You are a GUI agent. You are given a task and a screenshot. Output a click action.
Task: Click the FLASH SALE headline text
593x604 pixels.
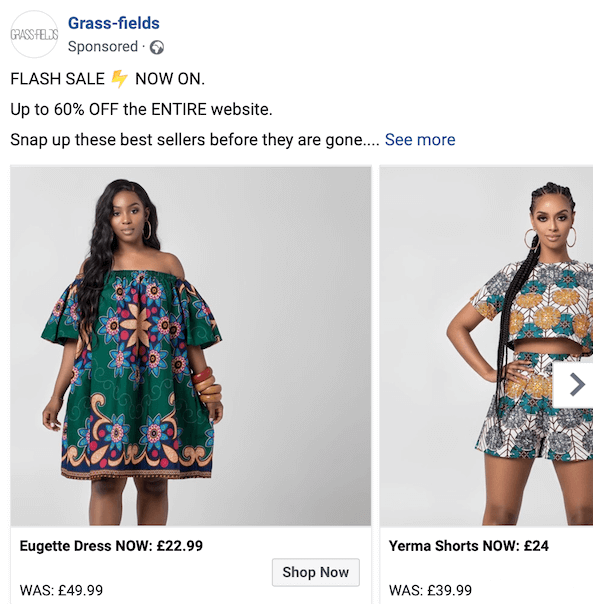pos(57,79)
